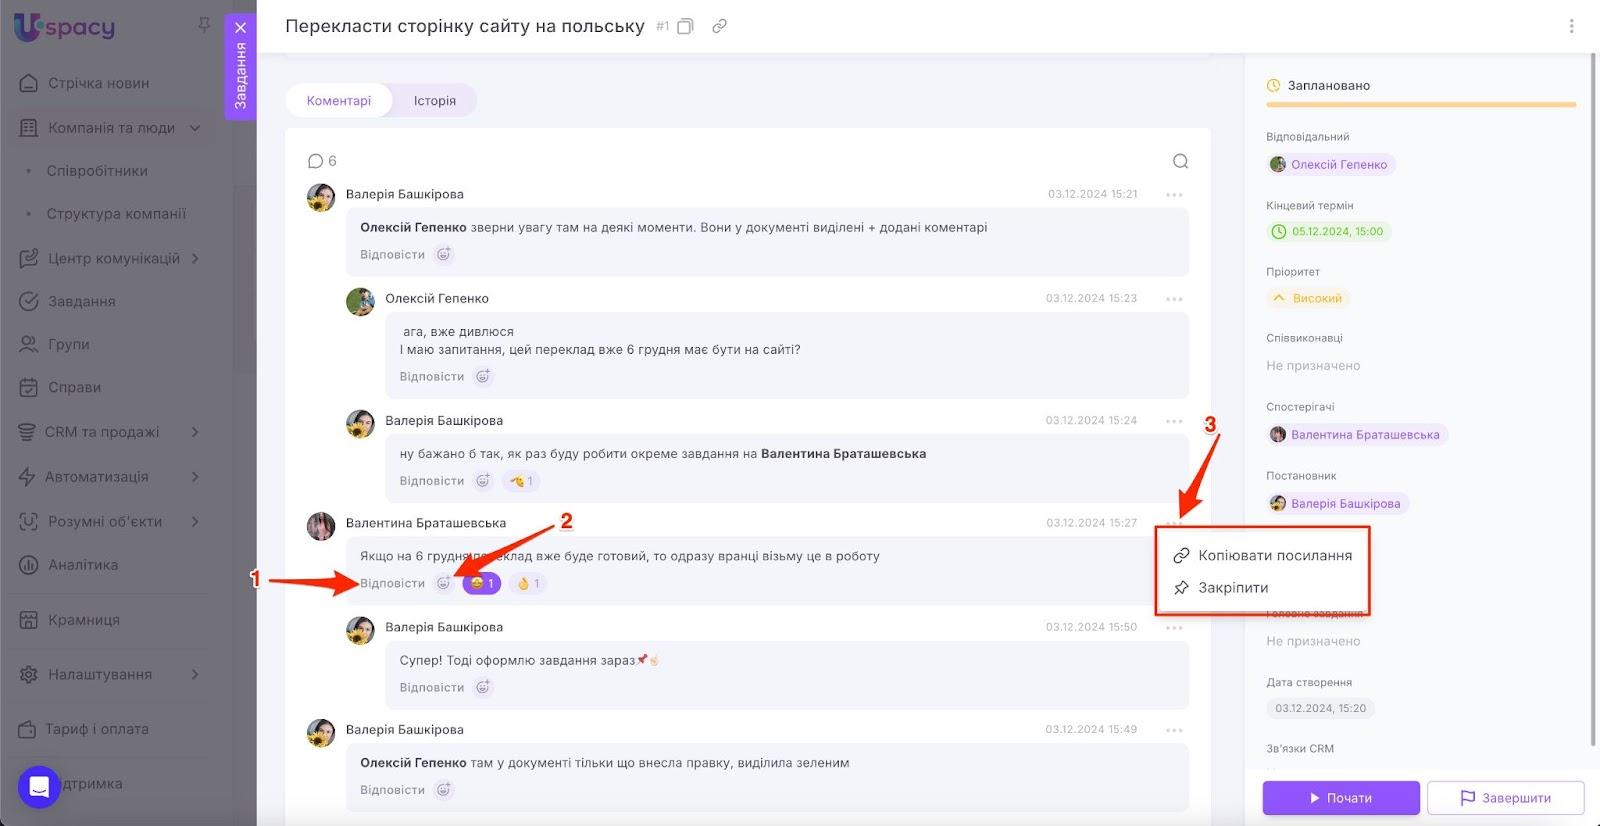Open more options for the 15:49 comment
Image resolution: width=1600 pixels, height=826 pixels.
pos(1174,730)
